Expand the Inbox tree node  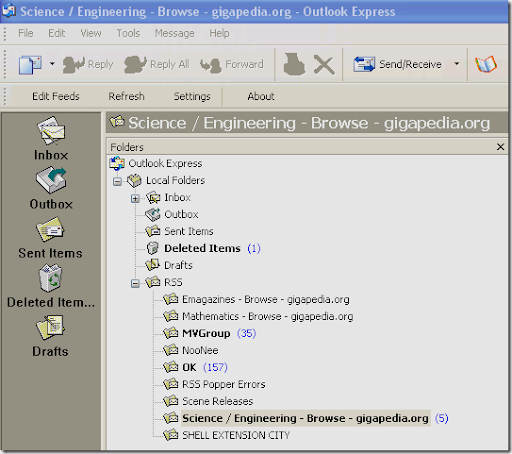pos(135,198)
